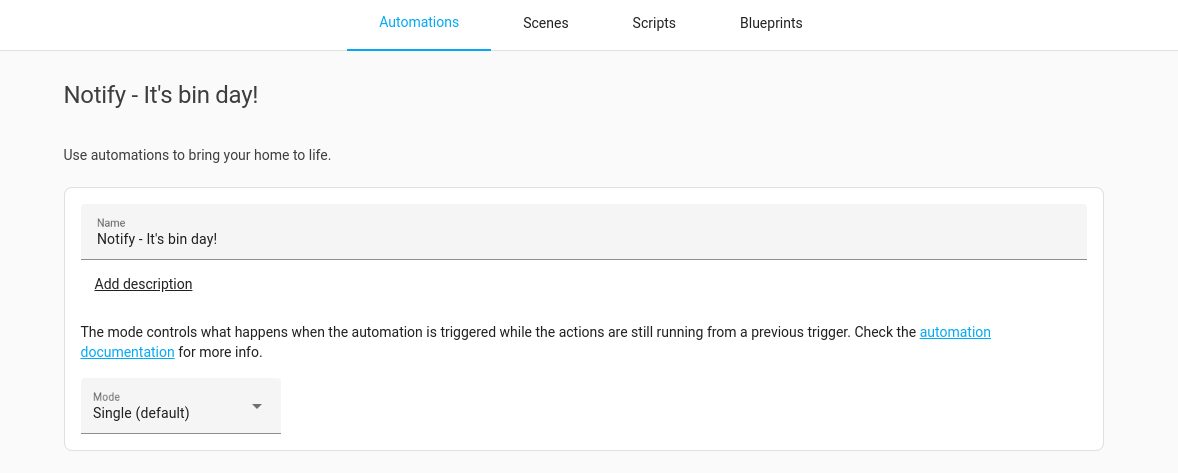Click empty space right of Mode dropdown
Viewport: 1178px width, 473px height.
650,406
